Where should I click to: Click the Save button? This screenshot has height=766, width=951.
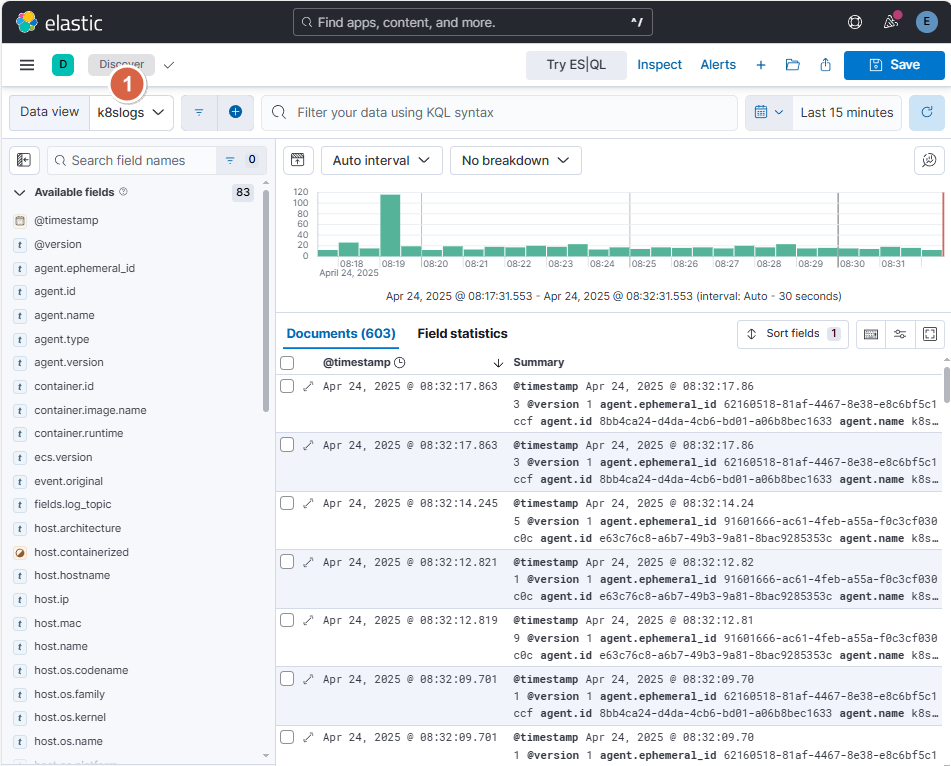tap(894, 65)
